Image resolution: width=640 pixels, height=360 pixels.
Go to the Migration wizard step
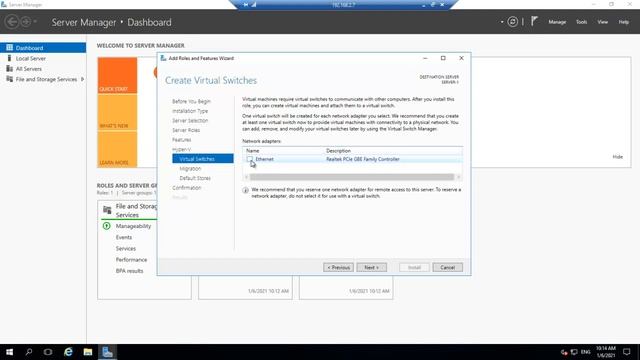[190, 169]
